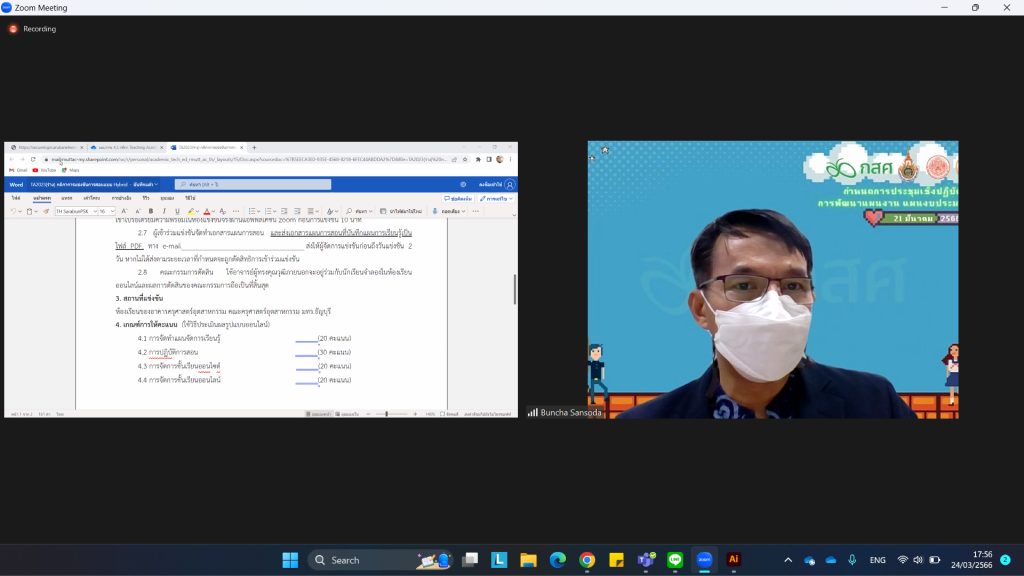The width and height of the screenshot is (1024, 576).
Task: Click the Grow Font icon in shared Word
Action: pos(124,212)
